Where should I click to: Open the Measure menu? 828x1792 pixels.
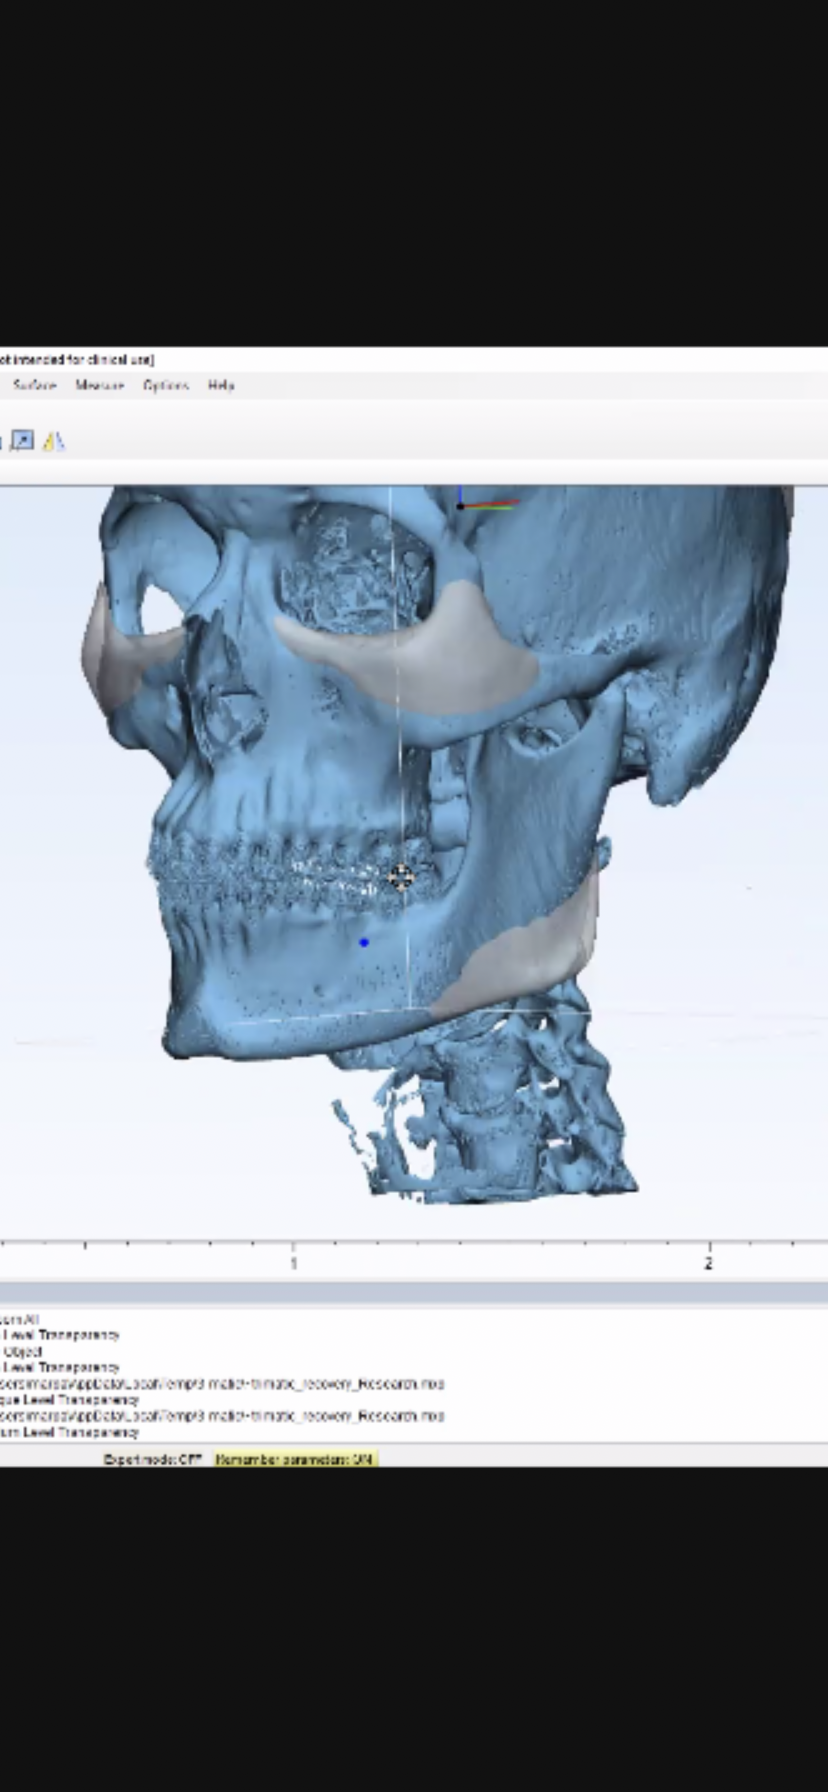point(100,385)
